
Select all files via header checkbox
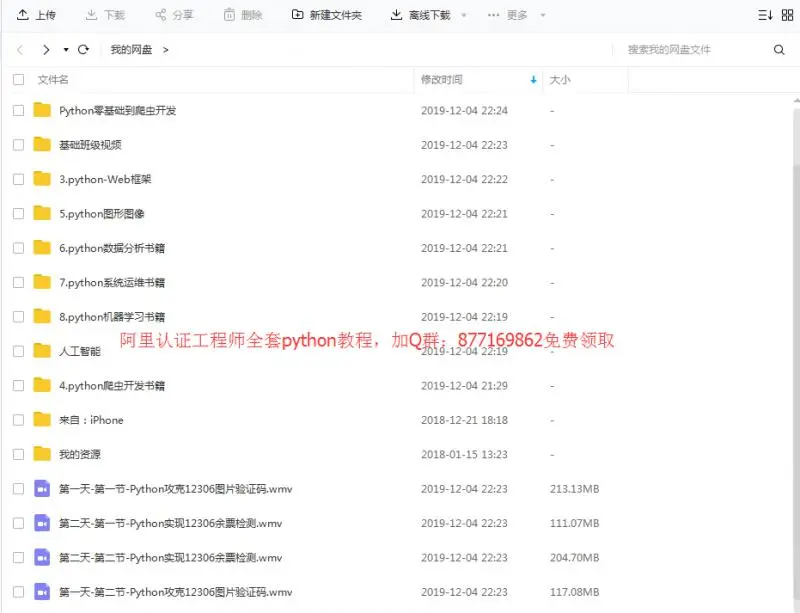pos(17,79)
